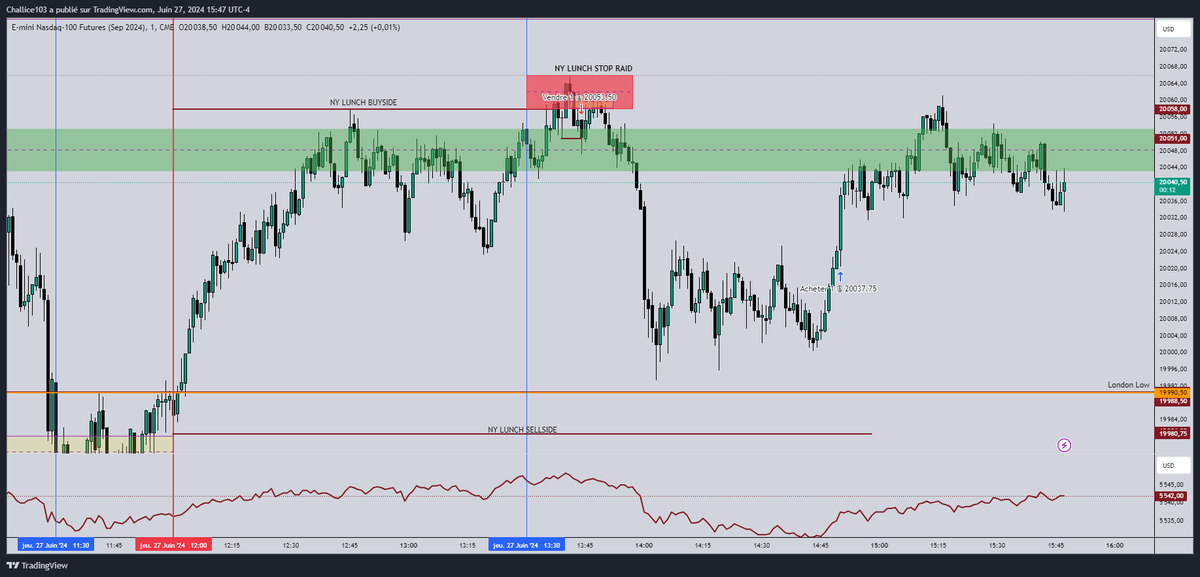The width and height of the screenshot is (1200, 577).
Task: Click the 20072,00 price axis value
Action: 1173,49
